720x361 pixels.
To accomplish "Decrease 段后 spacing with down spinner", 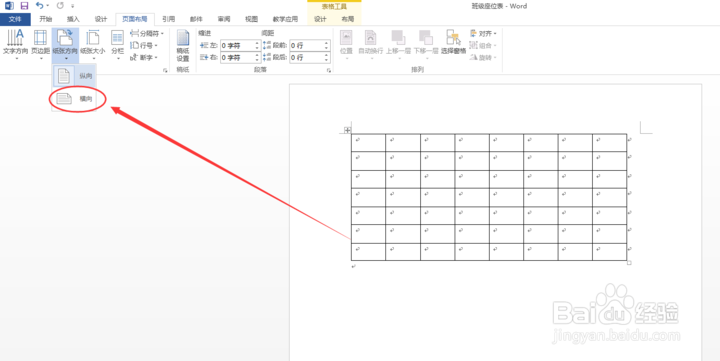I will tap(326, 60).
